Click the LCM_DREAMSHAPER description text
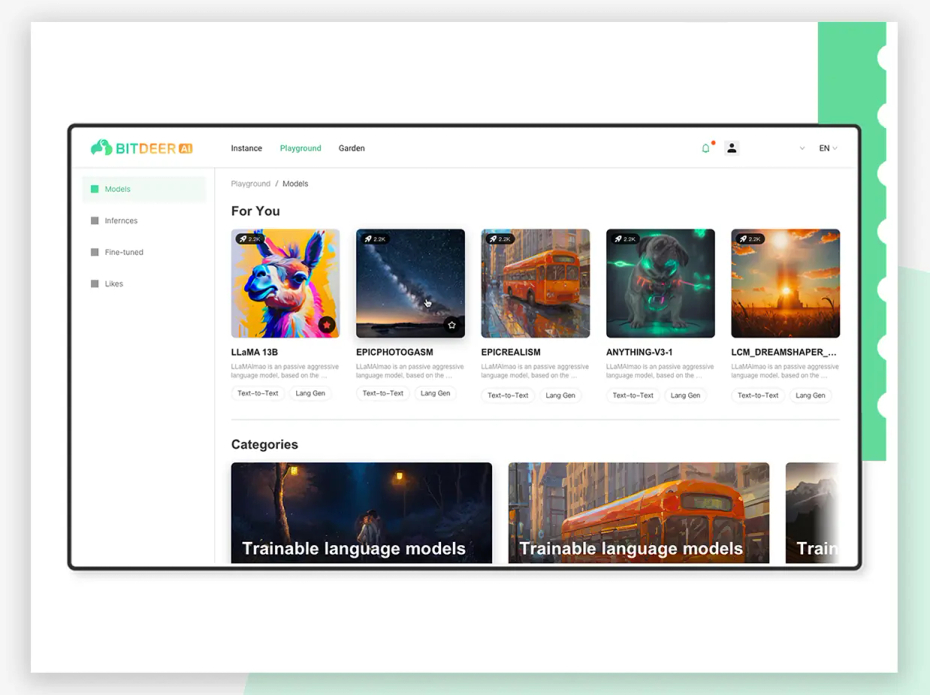This screenshot has height=695, width=930. pyautogui.click(x=785, y=371)
